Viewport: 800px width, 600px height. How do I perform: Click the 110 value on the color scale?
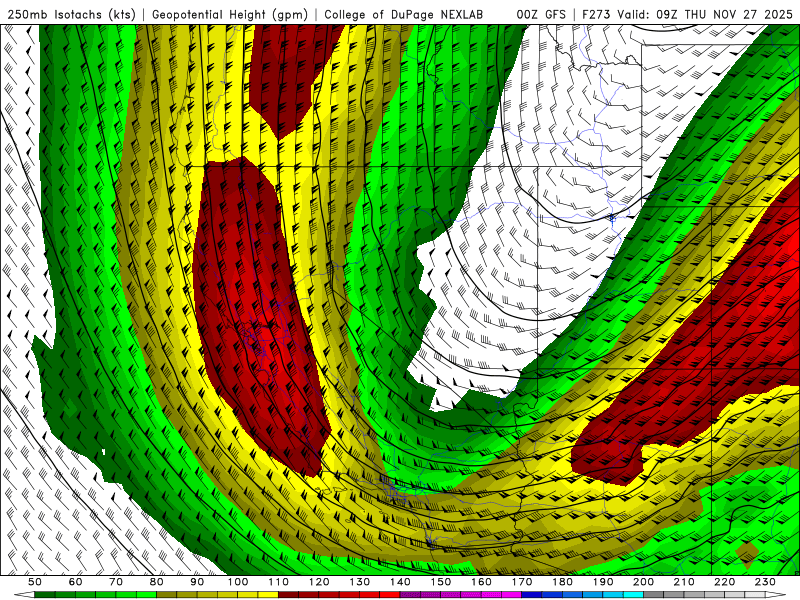pyautogui.click(x=279, y=582)
